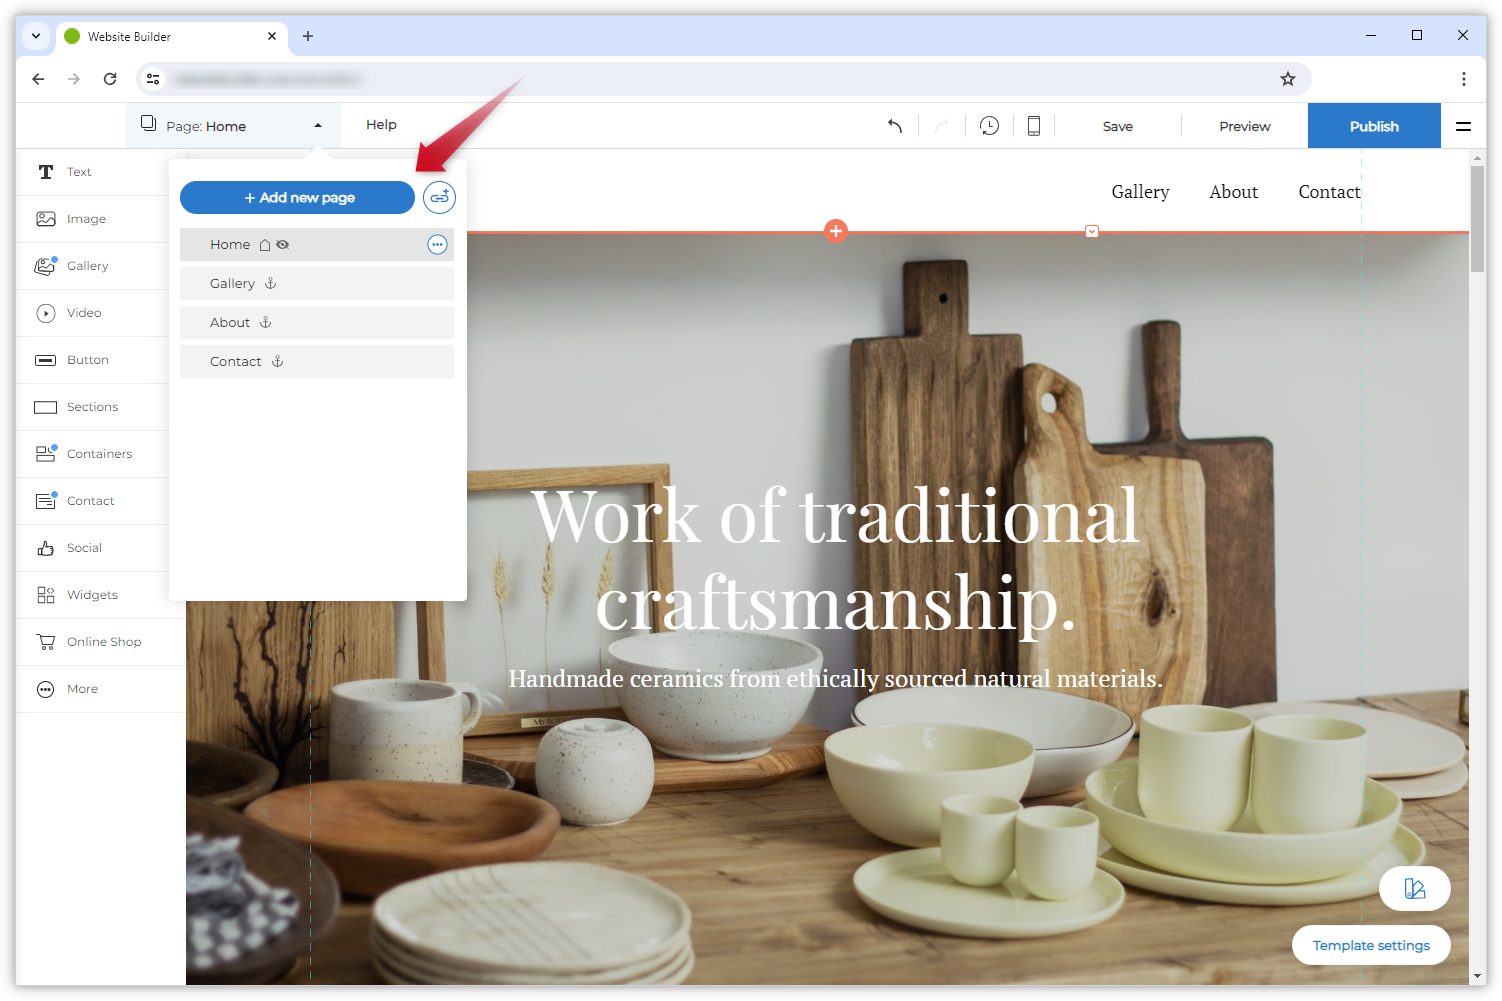Expand the small header dropdown arrow
This screenshot has height=1001, width=1502.
tap(1092, 232)
